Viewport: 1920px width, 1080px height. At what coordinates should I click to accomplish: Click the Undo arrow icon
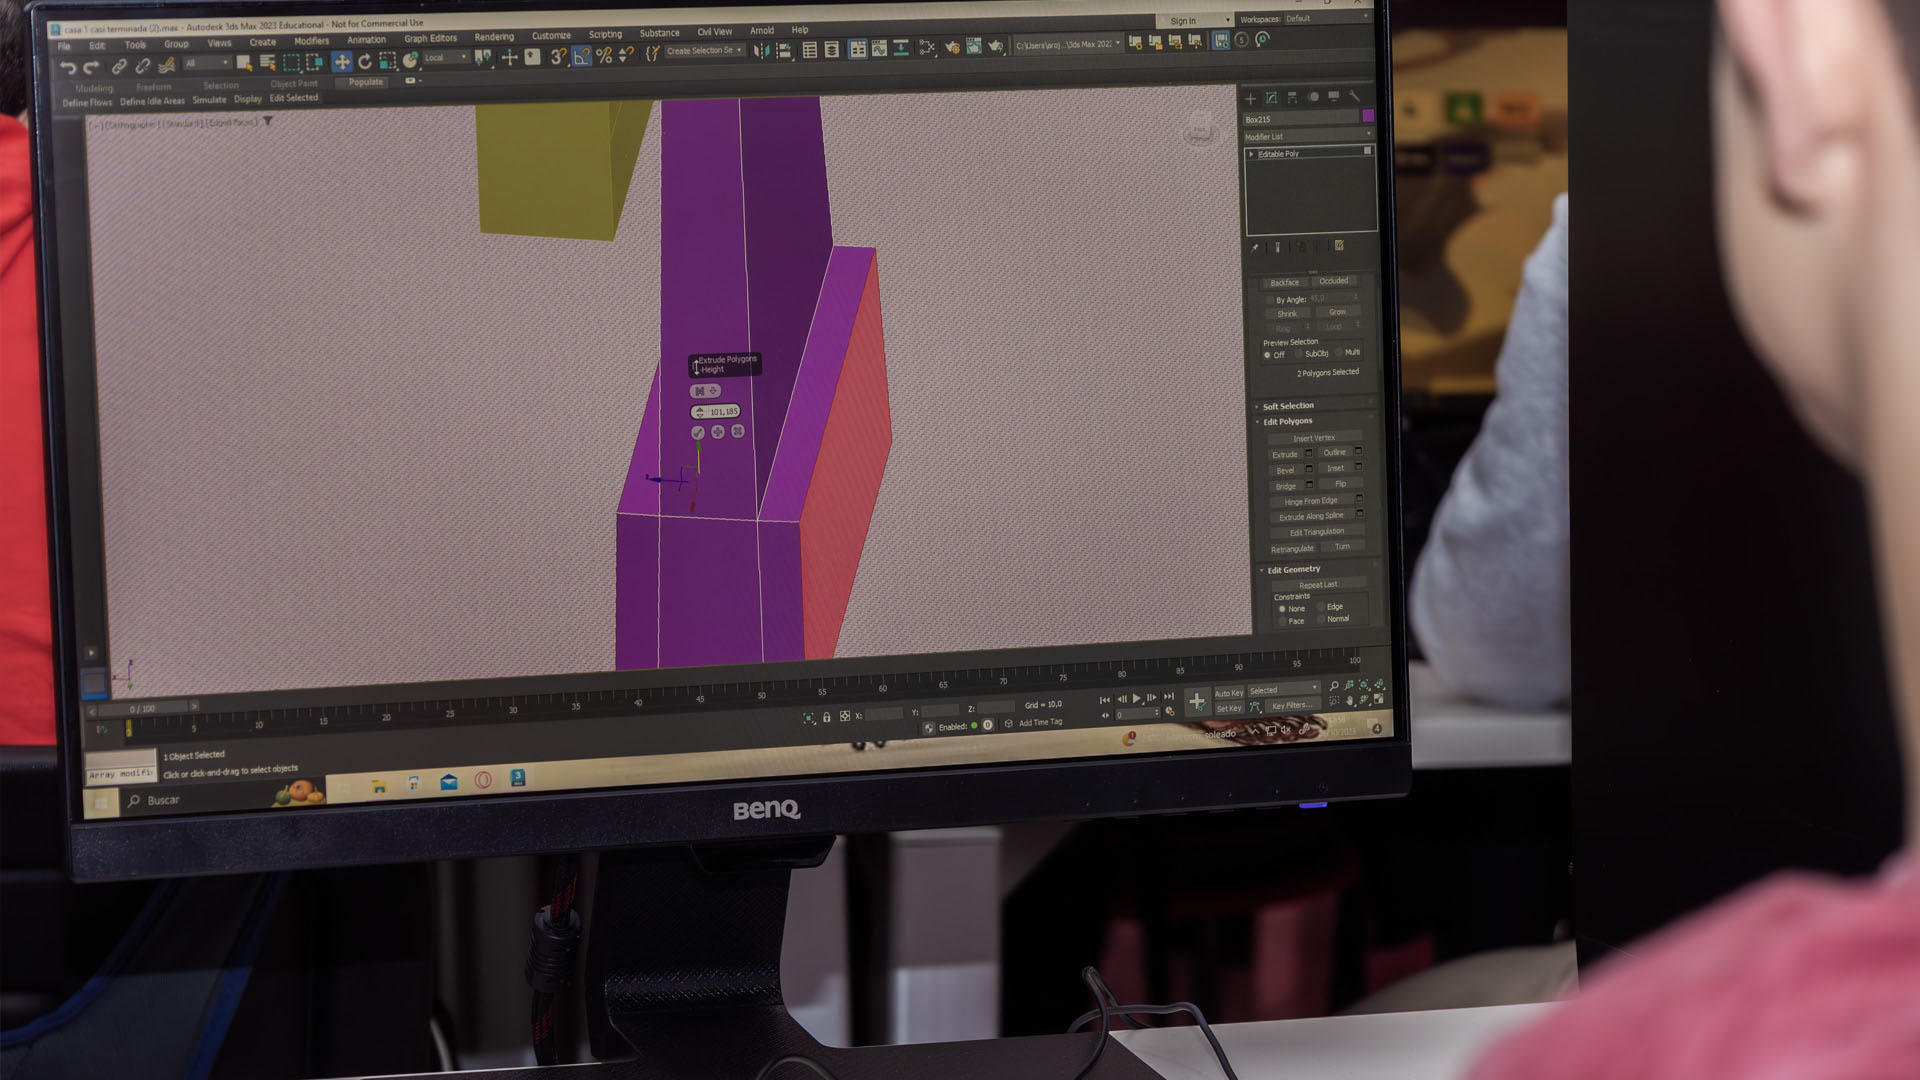pos(67,67)
